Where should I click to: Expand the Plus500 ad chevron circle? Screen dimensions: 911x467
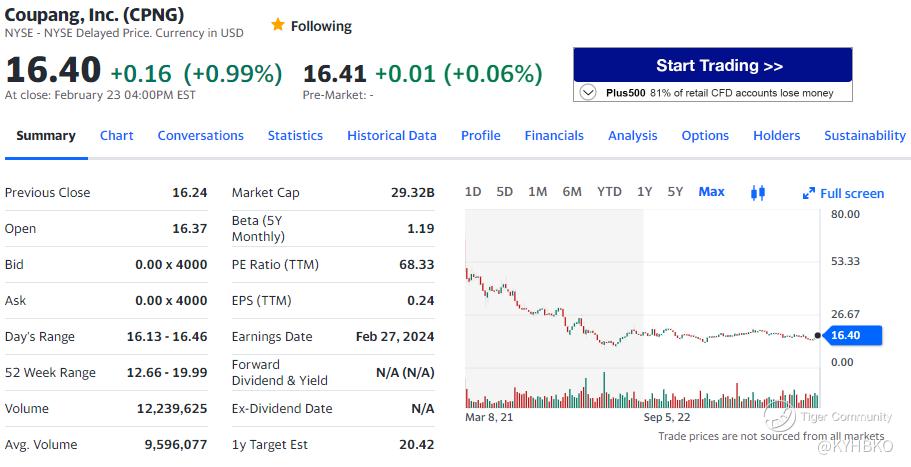(588, 92)
